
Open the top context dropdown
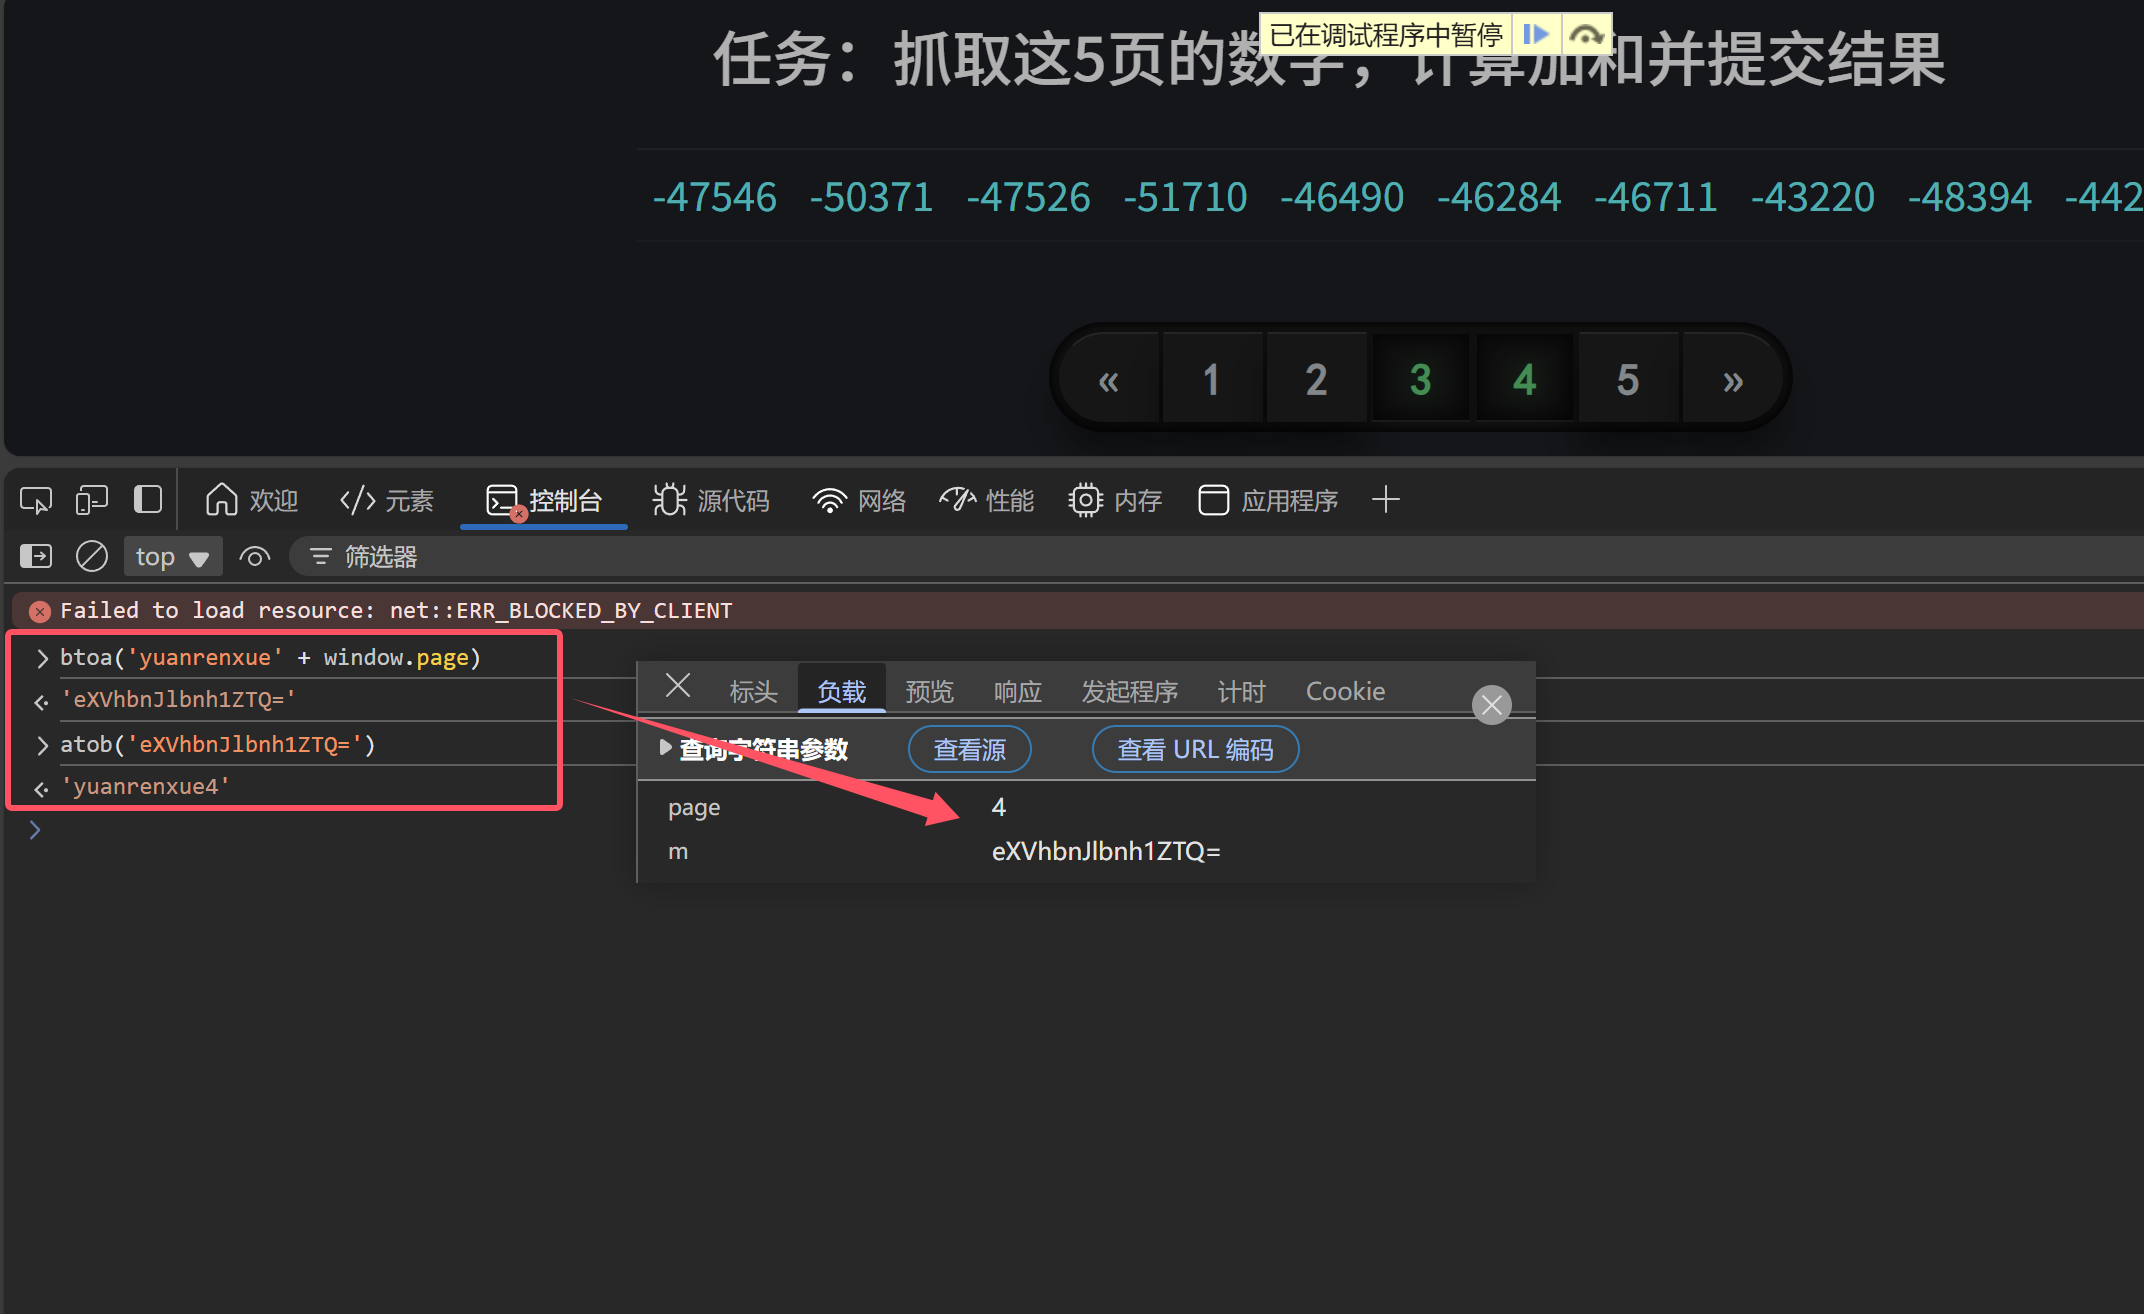(x=172, y=557)
